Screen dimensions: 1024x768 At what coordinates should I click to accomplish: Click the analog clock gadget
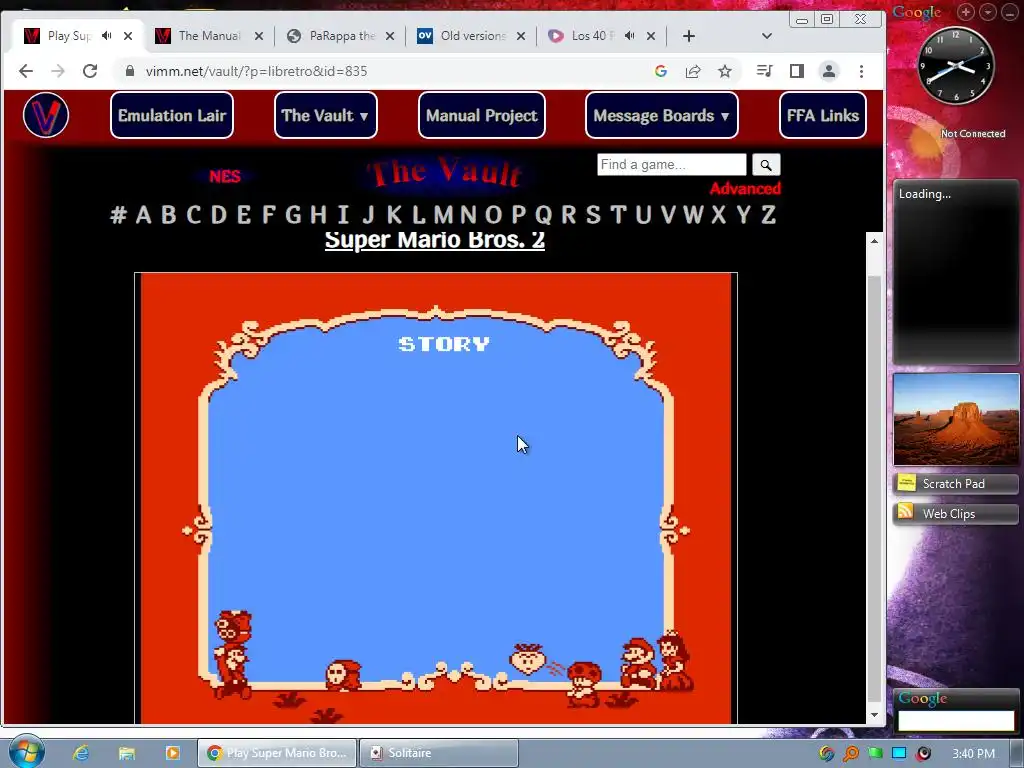pos(956,65)
